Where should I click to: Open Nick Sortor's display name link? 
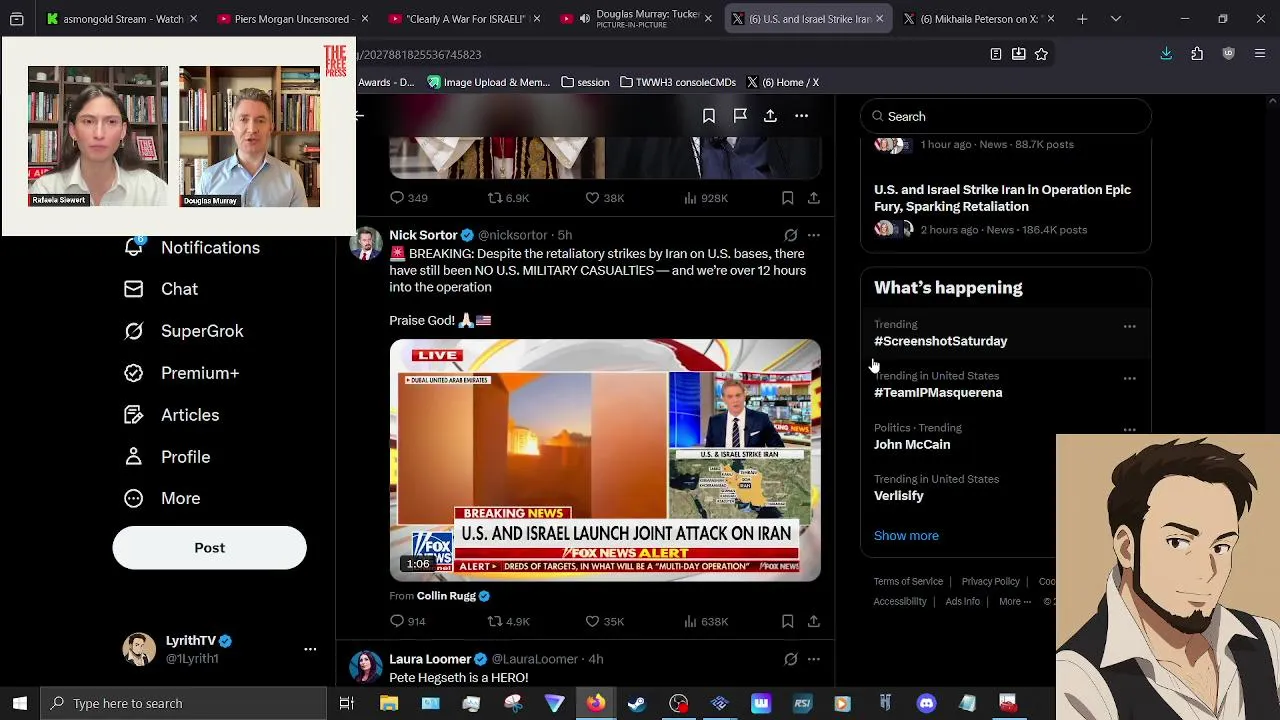click(x=423, y=235)
